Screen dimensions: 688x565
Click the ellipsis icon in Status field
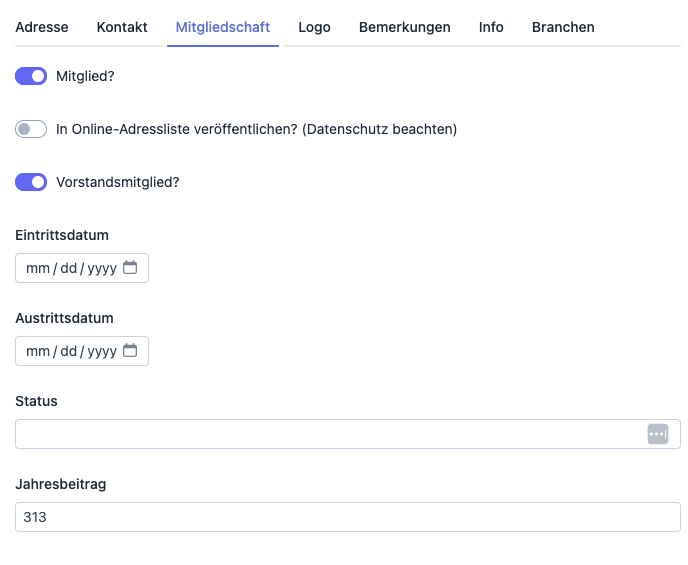point(657,434)
